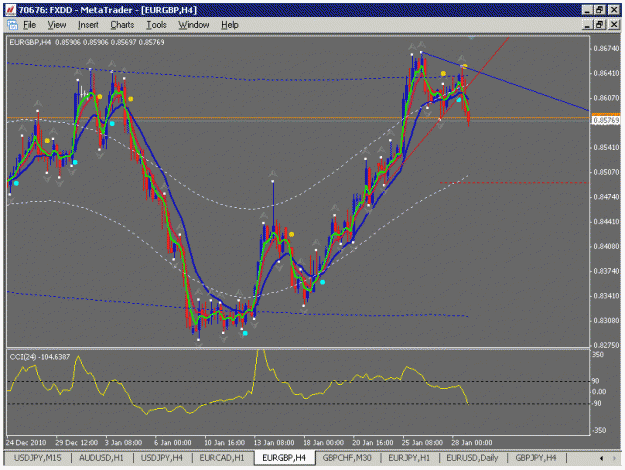
Task: Open the Window menu
Action: [194, 25]
